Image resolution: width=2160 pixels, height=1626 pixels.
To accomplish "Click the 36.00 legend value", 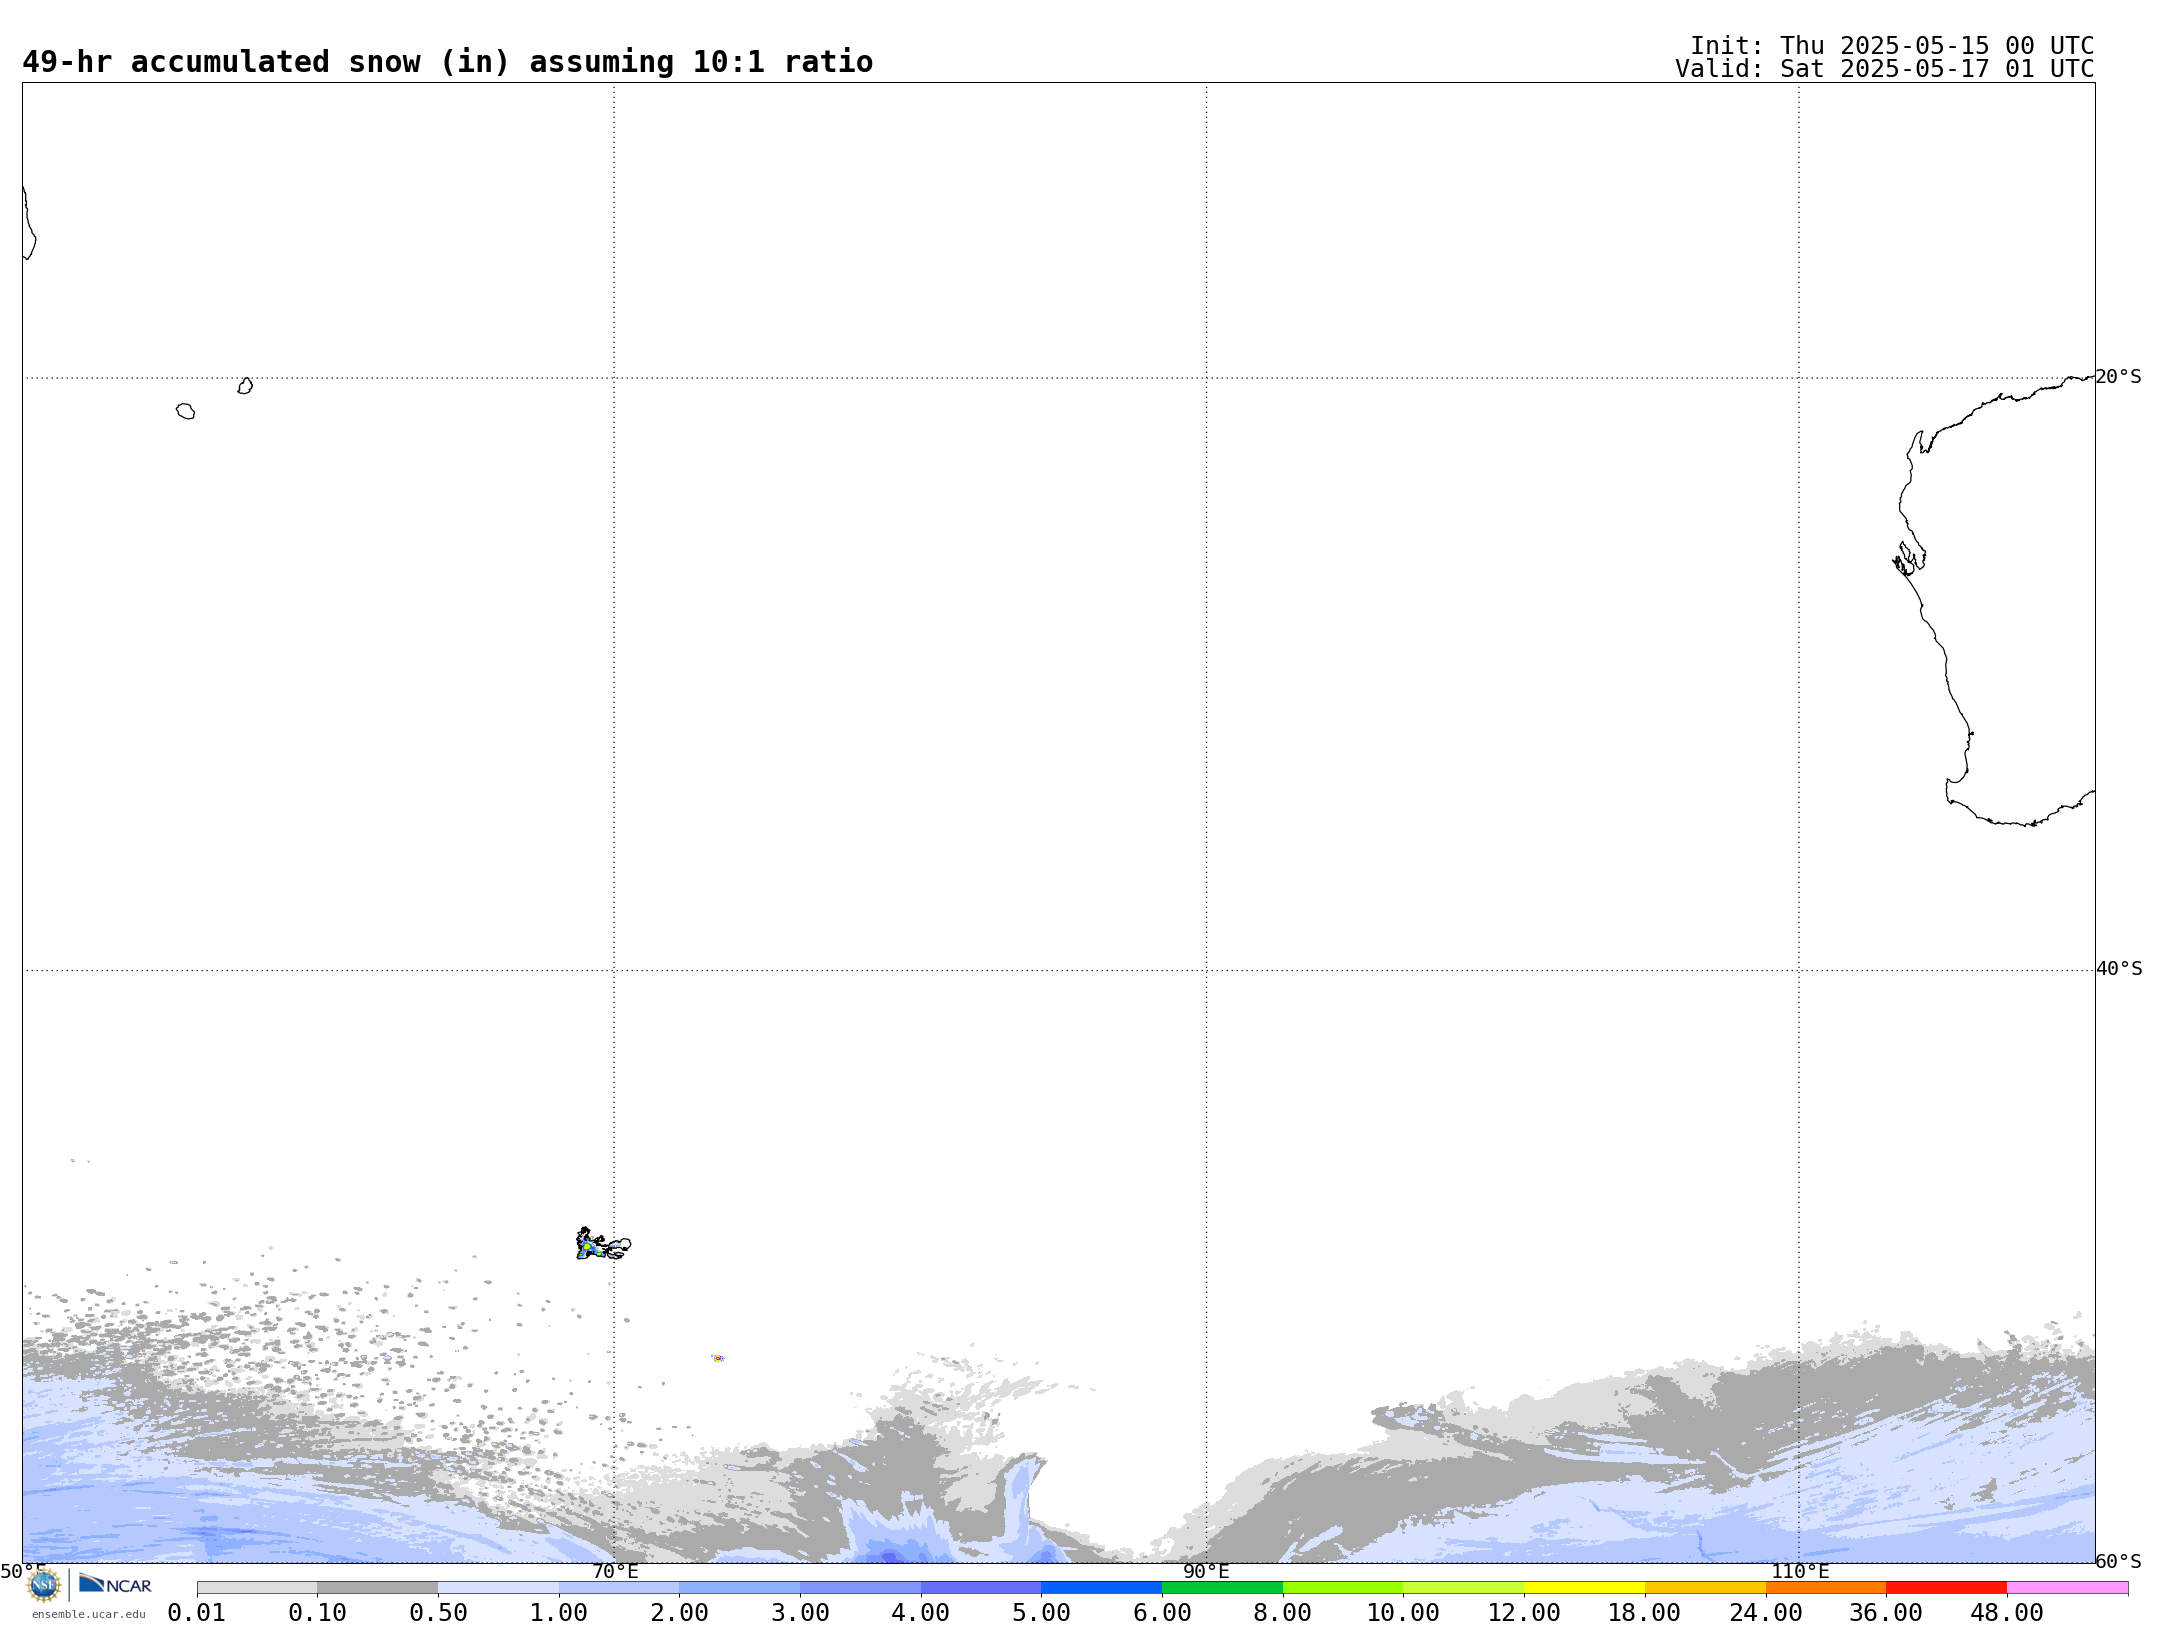I will tap(1886, 1612).
